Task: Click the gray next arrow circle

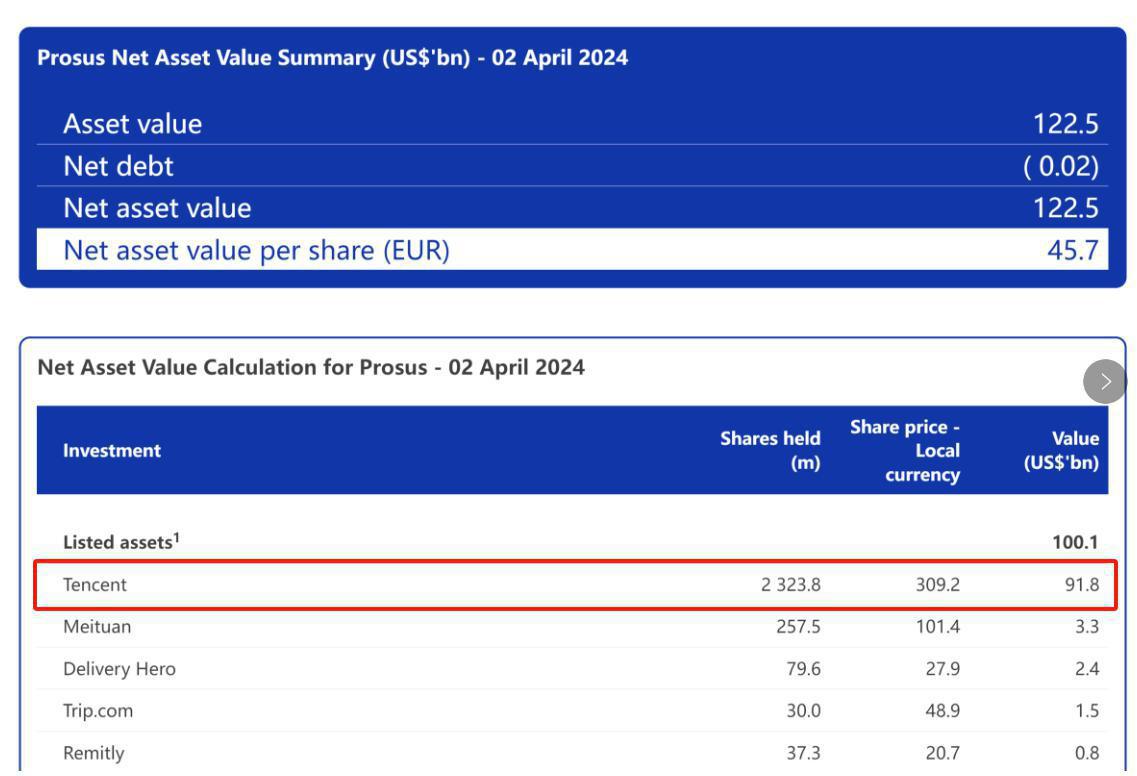Action: [x=1105, y=381]
